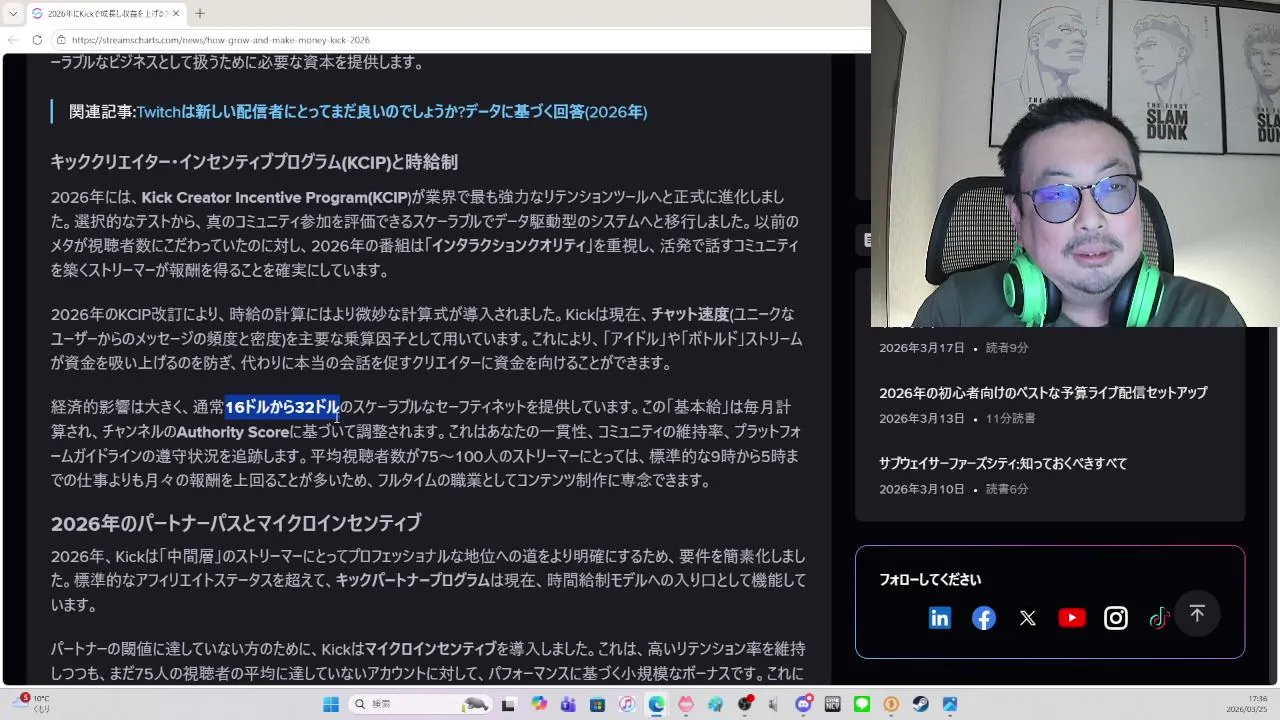1280x720 pixels.
Task: View site information lock icon
Action: point(61,40)
